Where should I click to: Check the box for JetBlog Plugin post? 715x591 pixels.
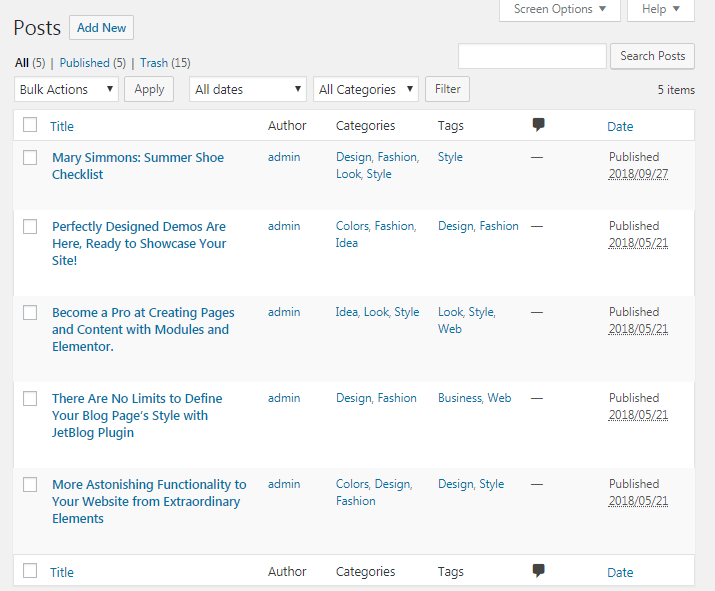click(30, 398)
